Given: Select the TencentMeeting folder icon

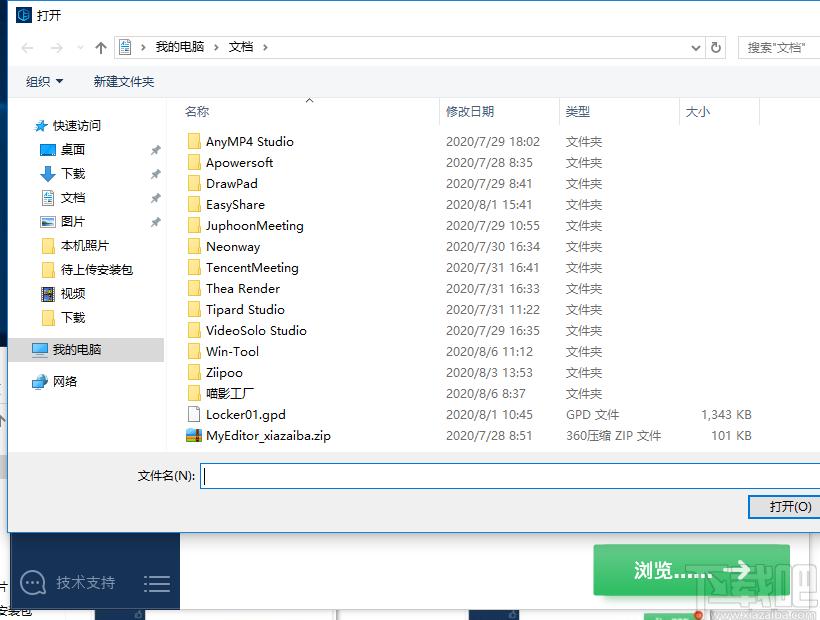Looking at the screenshot, I should click(194, 267).
